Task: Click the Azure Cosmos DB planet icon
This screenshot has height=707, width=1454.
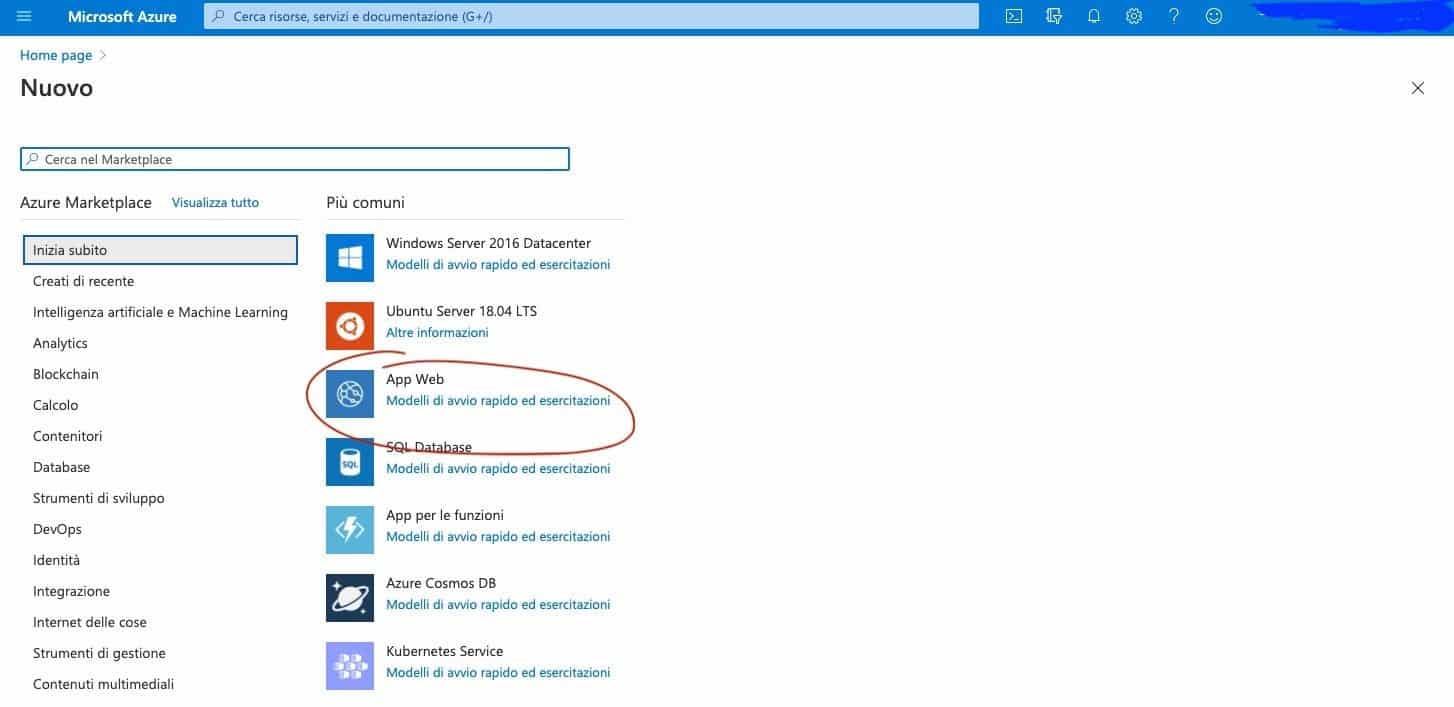Action: coord(350,598)
